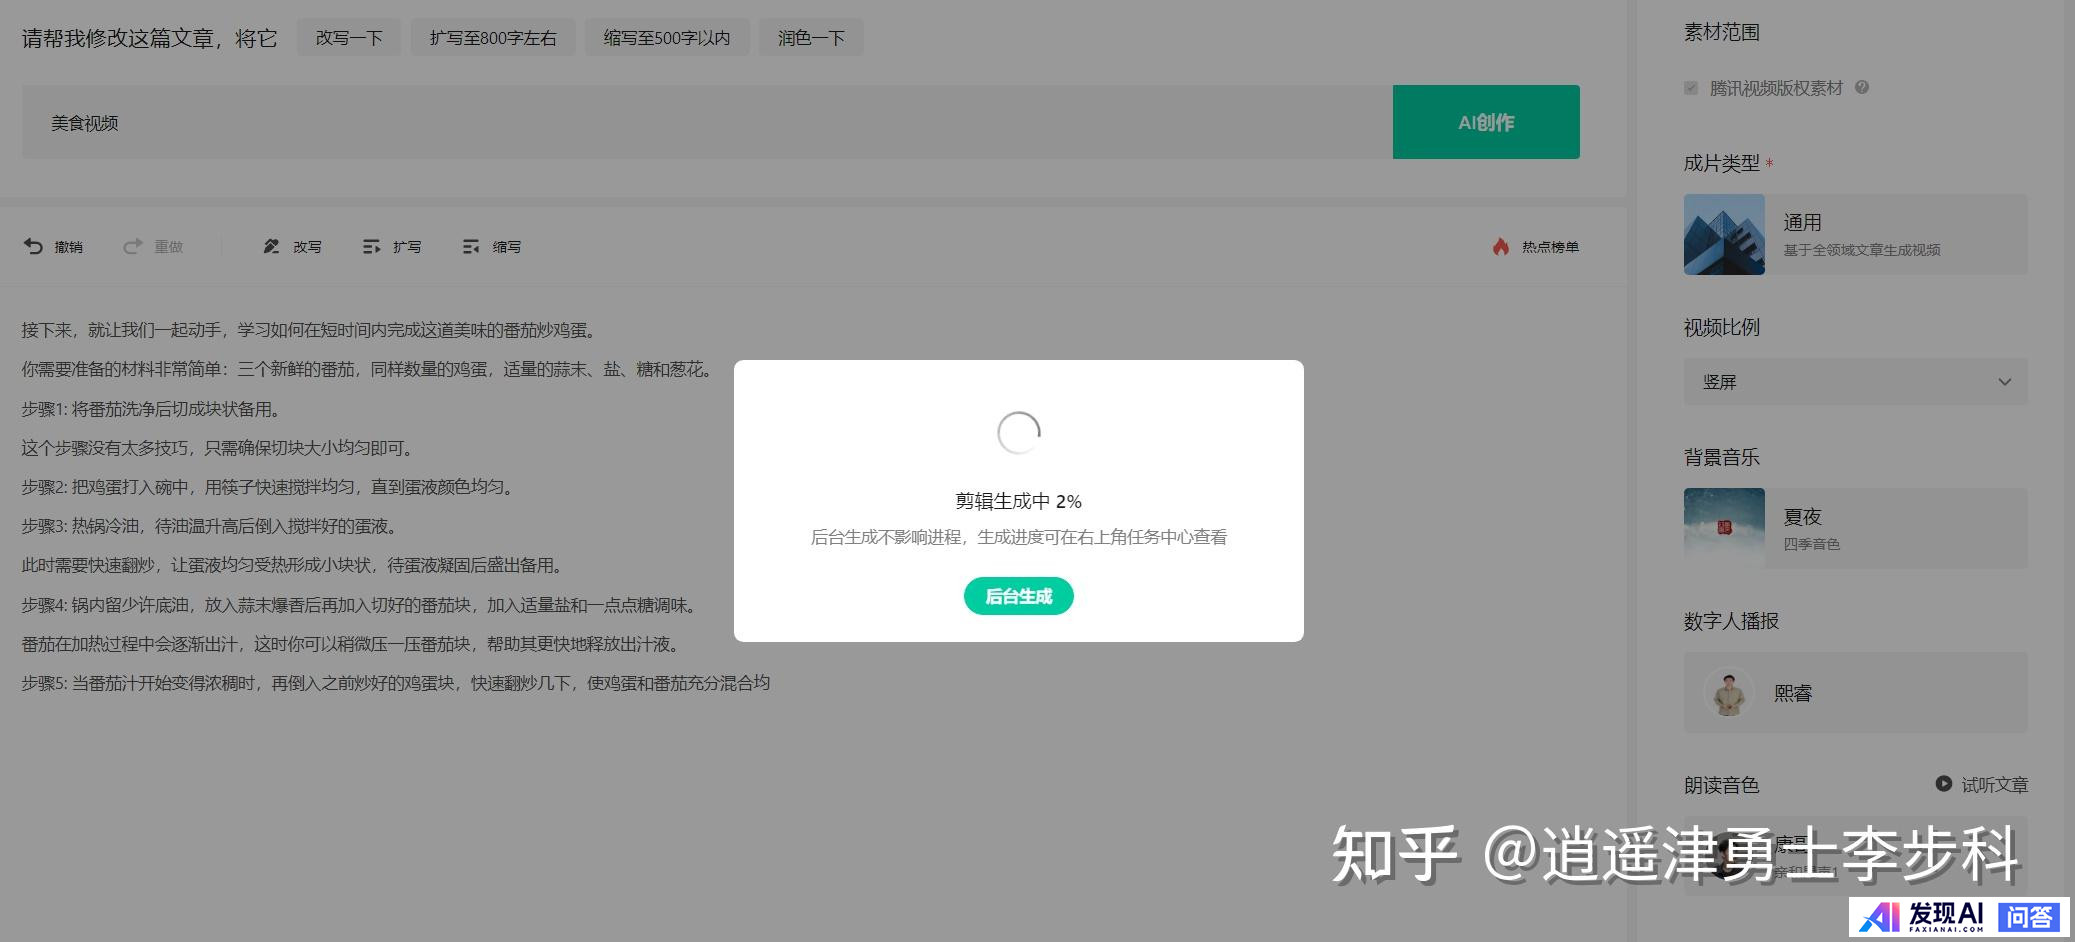Select the 改写一下 prompt suggestion
This screenshot has width=2075, height=942.
tap(349, 38)
